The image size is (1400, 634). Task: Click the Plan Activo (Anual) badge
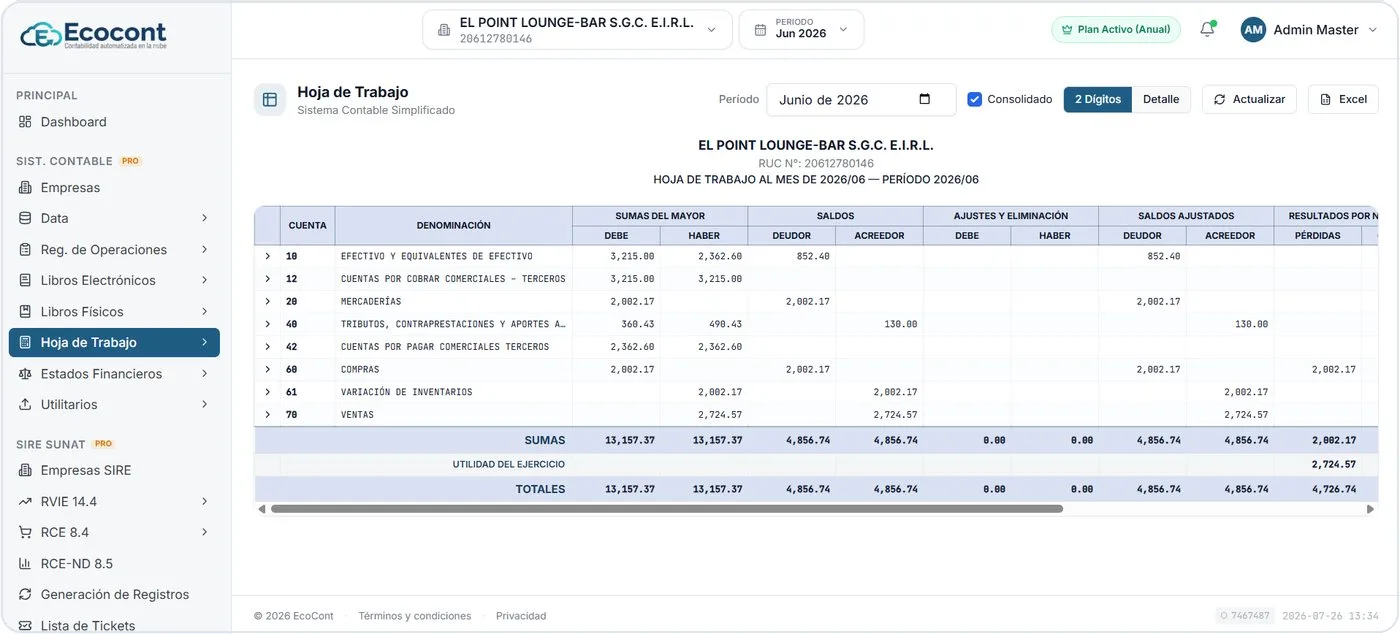tap(1116, 30)
